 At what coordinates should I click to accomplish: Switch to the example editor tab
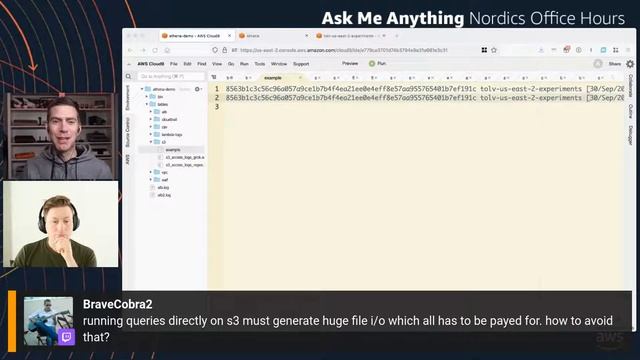pyautogui.click(x=273, y=78)
